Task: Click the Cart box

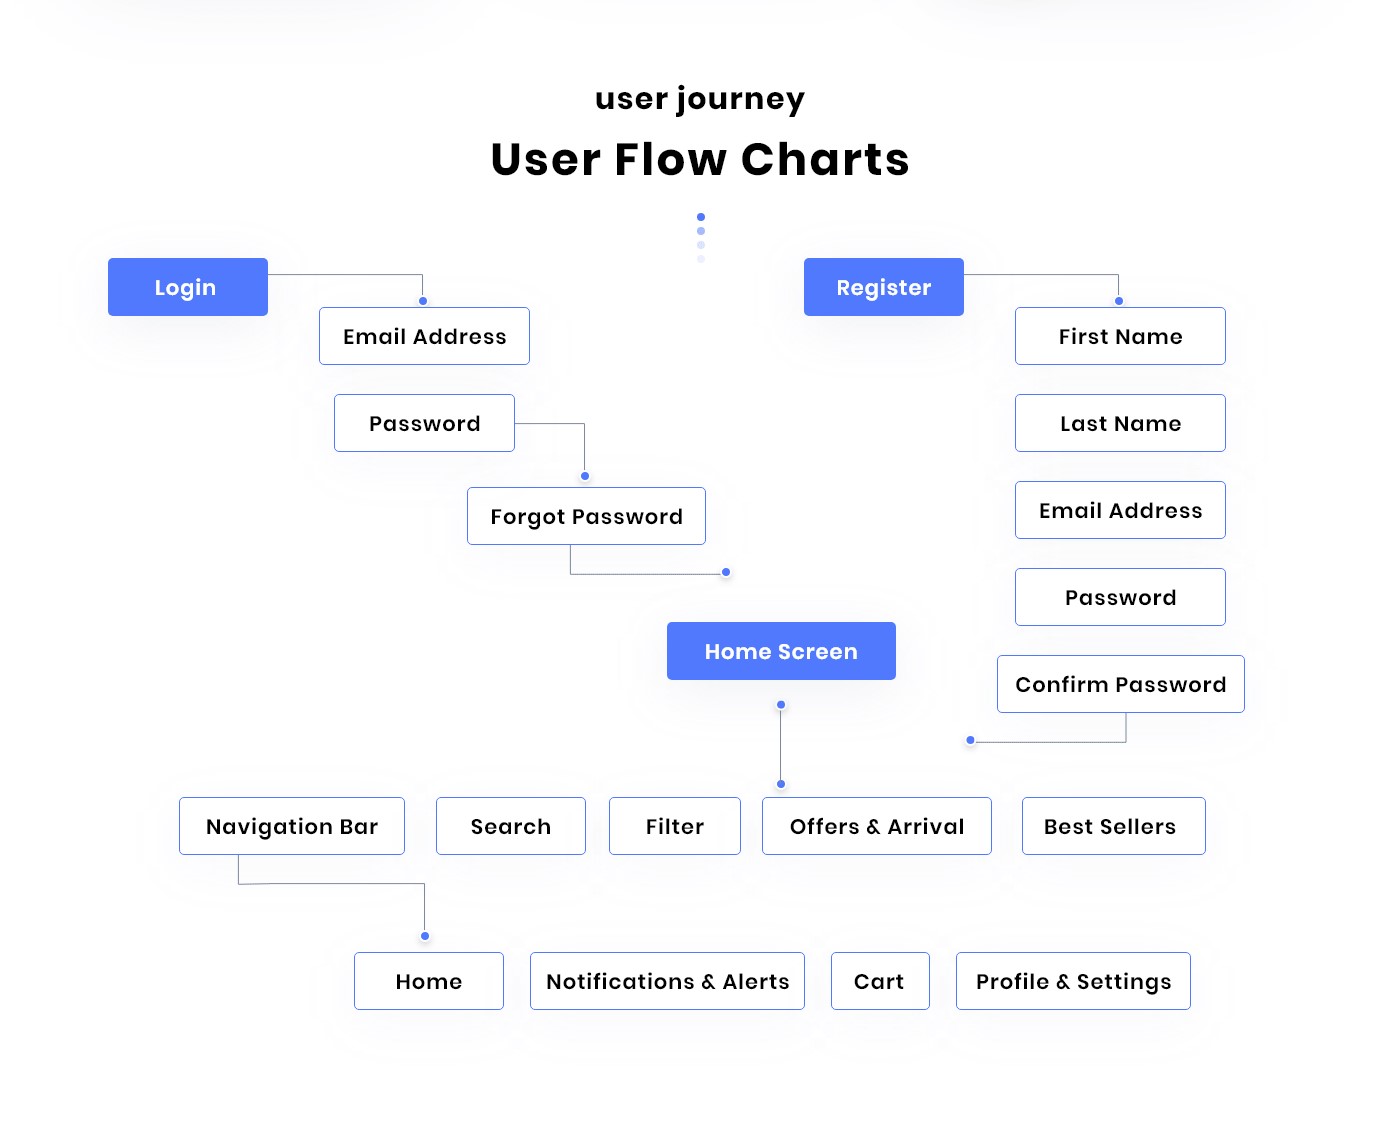Action: (880, 981)
